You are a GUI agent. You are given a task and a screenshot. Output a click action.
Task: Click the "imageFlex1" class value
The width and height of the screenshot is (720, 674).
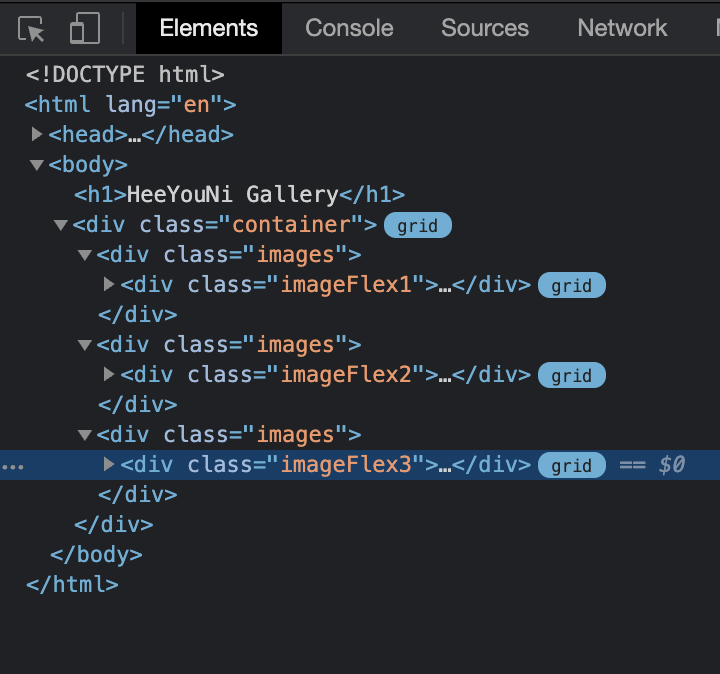346,284
